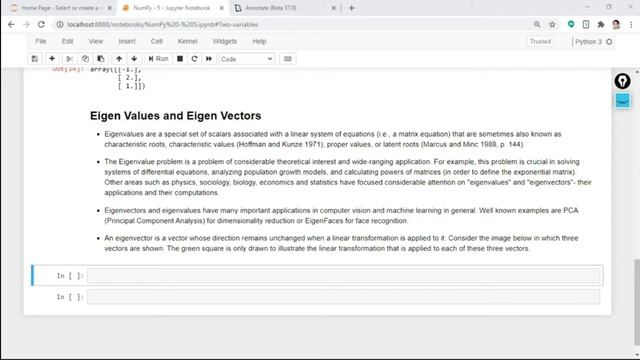Paste cells below with the toolbar icon
The image size is (640, 360).
100,59
